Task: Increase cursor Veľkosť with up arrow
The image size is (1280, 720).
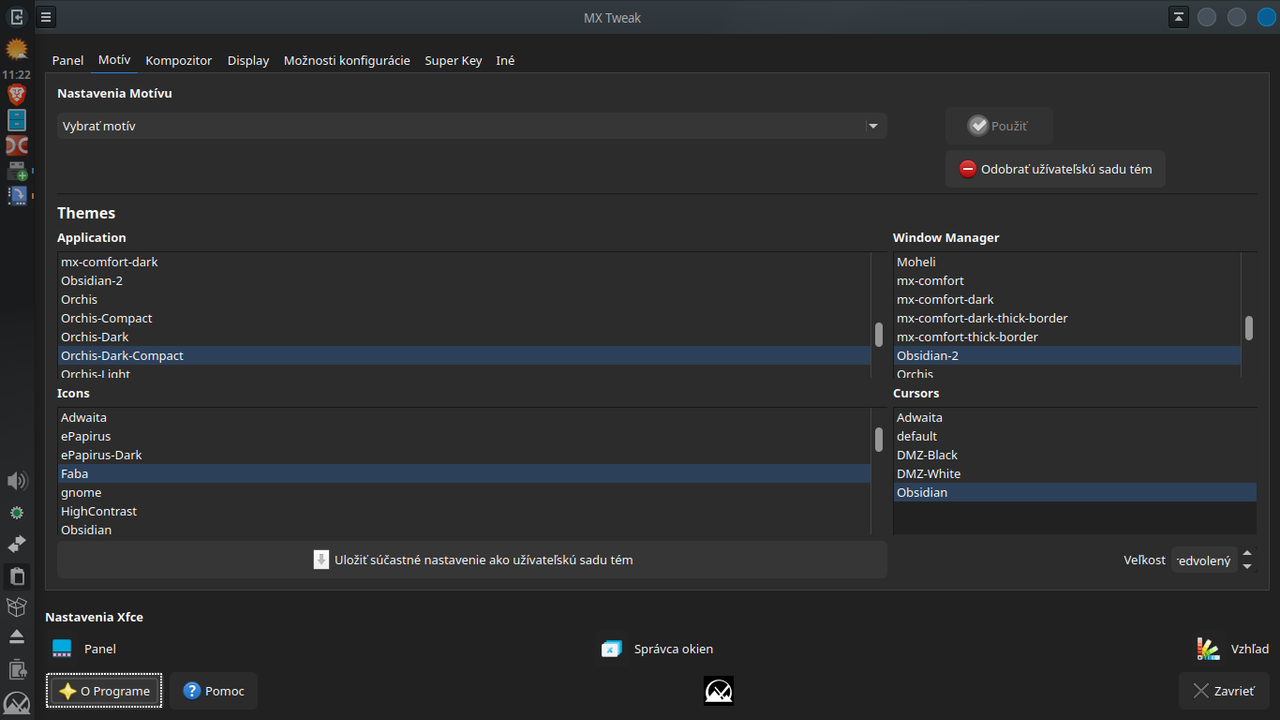Action: pos(1247,553)
